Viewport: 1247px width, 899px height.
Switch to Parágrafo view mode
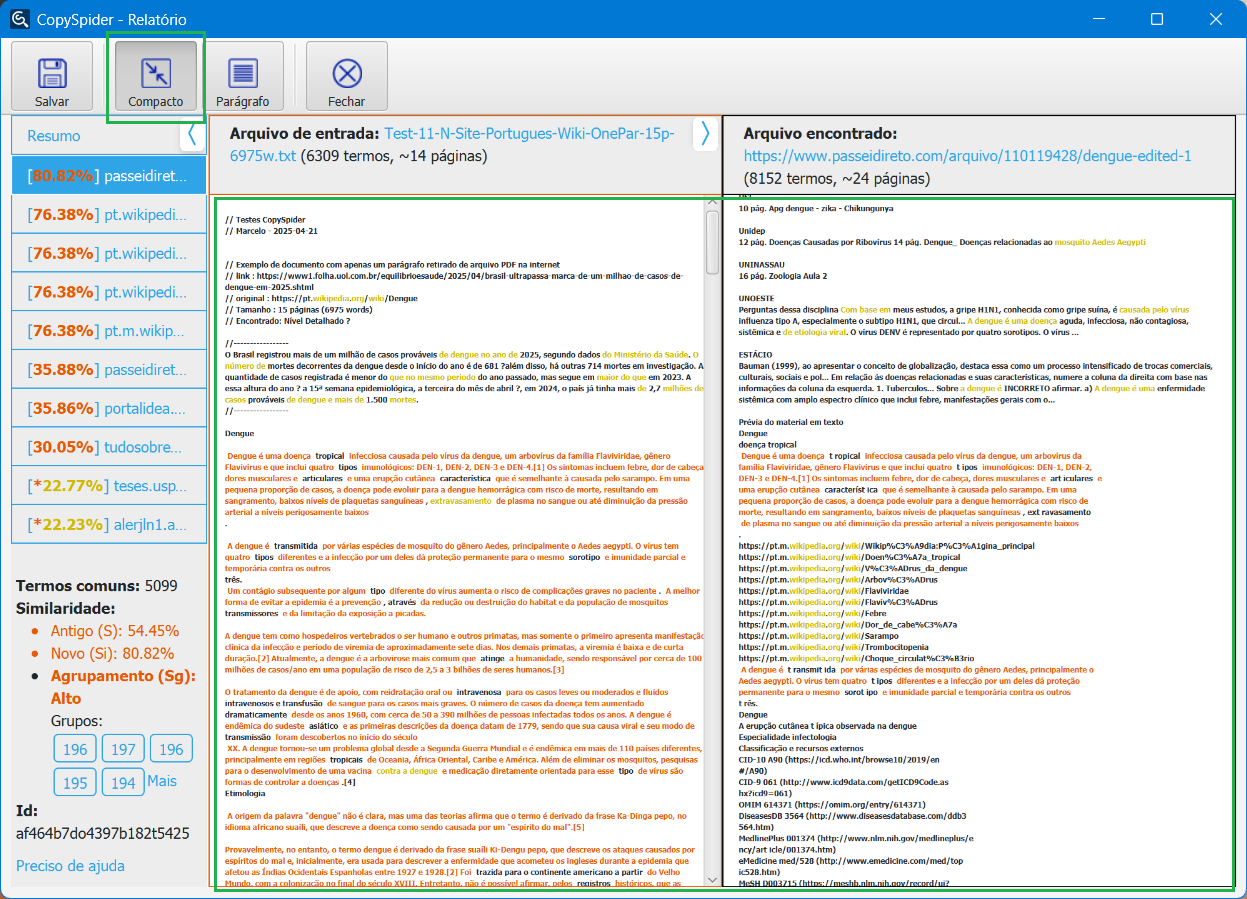[x=242, y=74]
